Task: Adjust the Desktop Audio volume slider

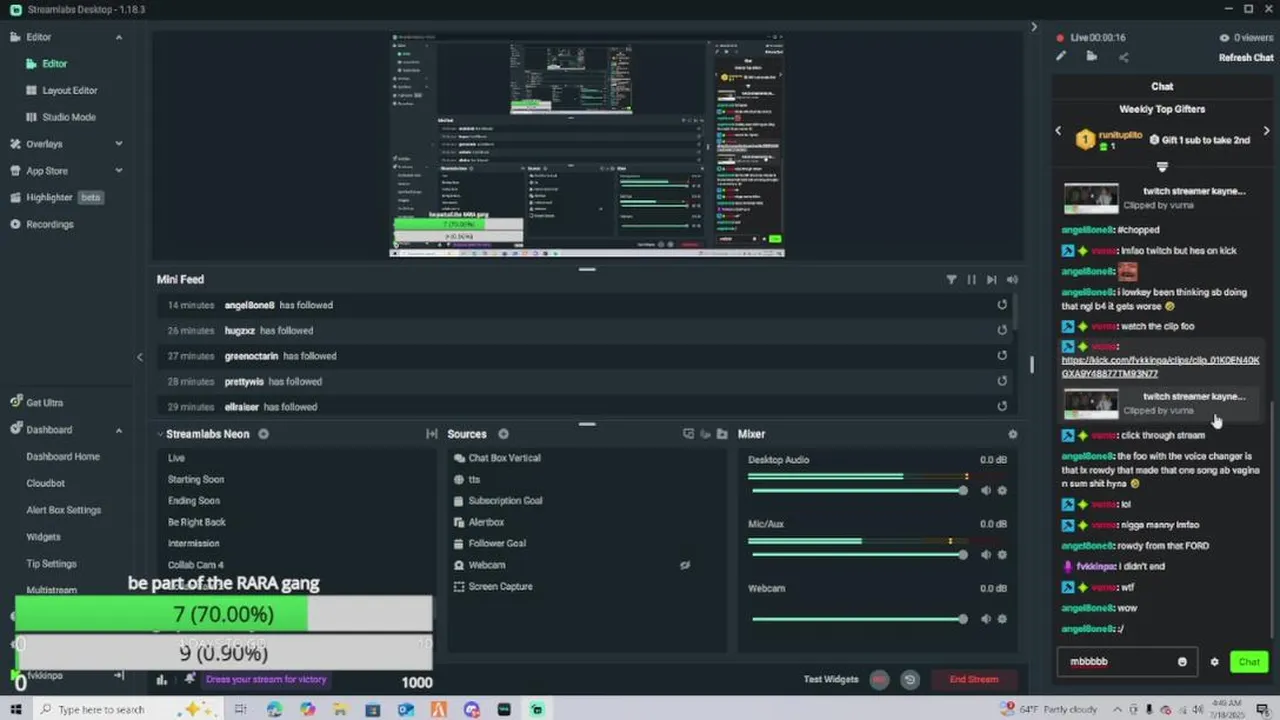Action: click(860, 491)
